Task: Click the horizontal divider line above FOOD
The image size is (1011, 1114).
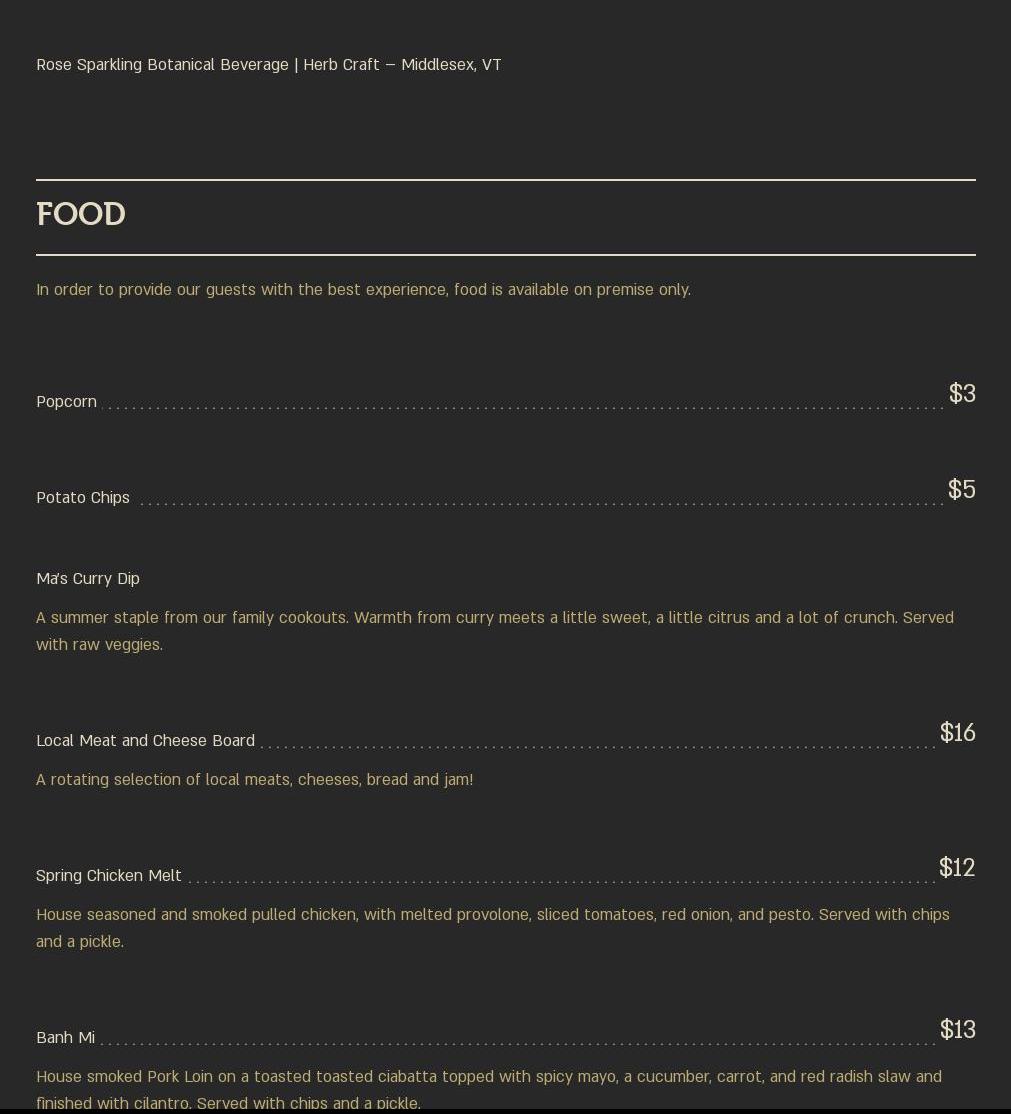Action: click(505, 180)
